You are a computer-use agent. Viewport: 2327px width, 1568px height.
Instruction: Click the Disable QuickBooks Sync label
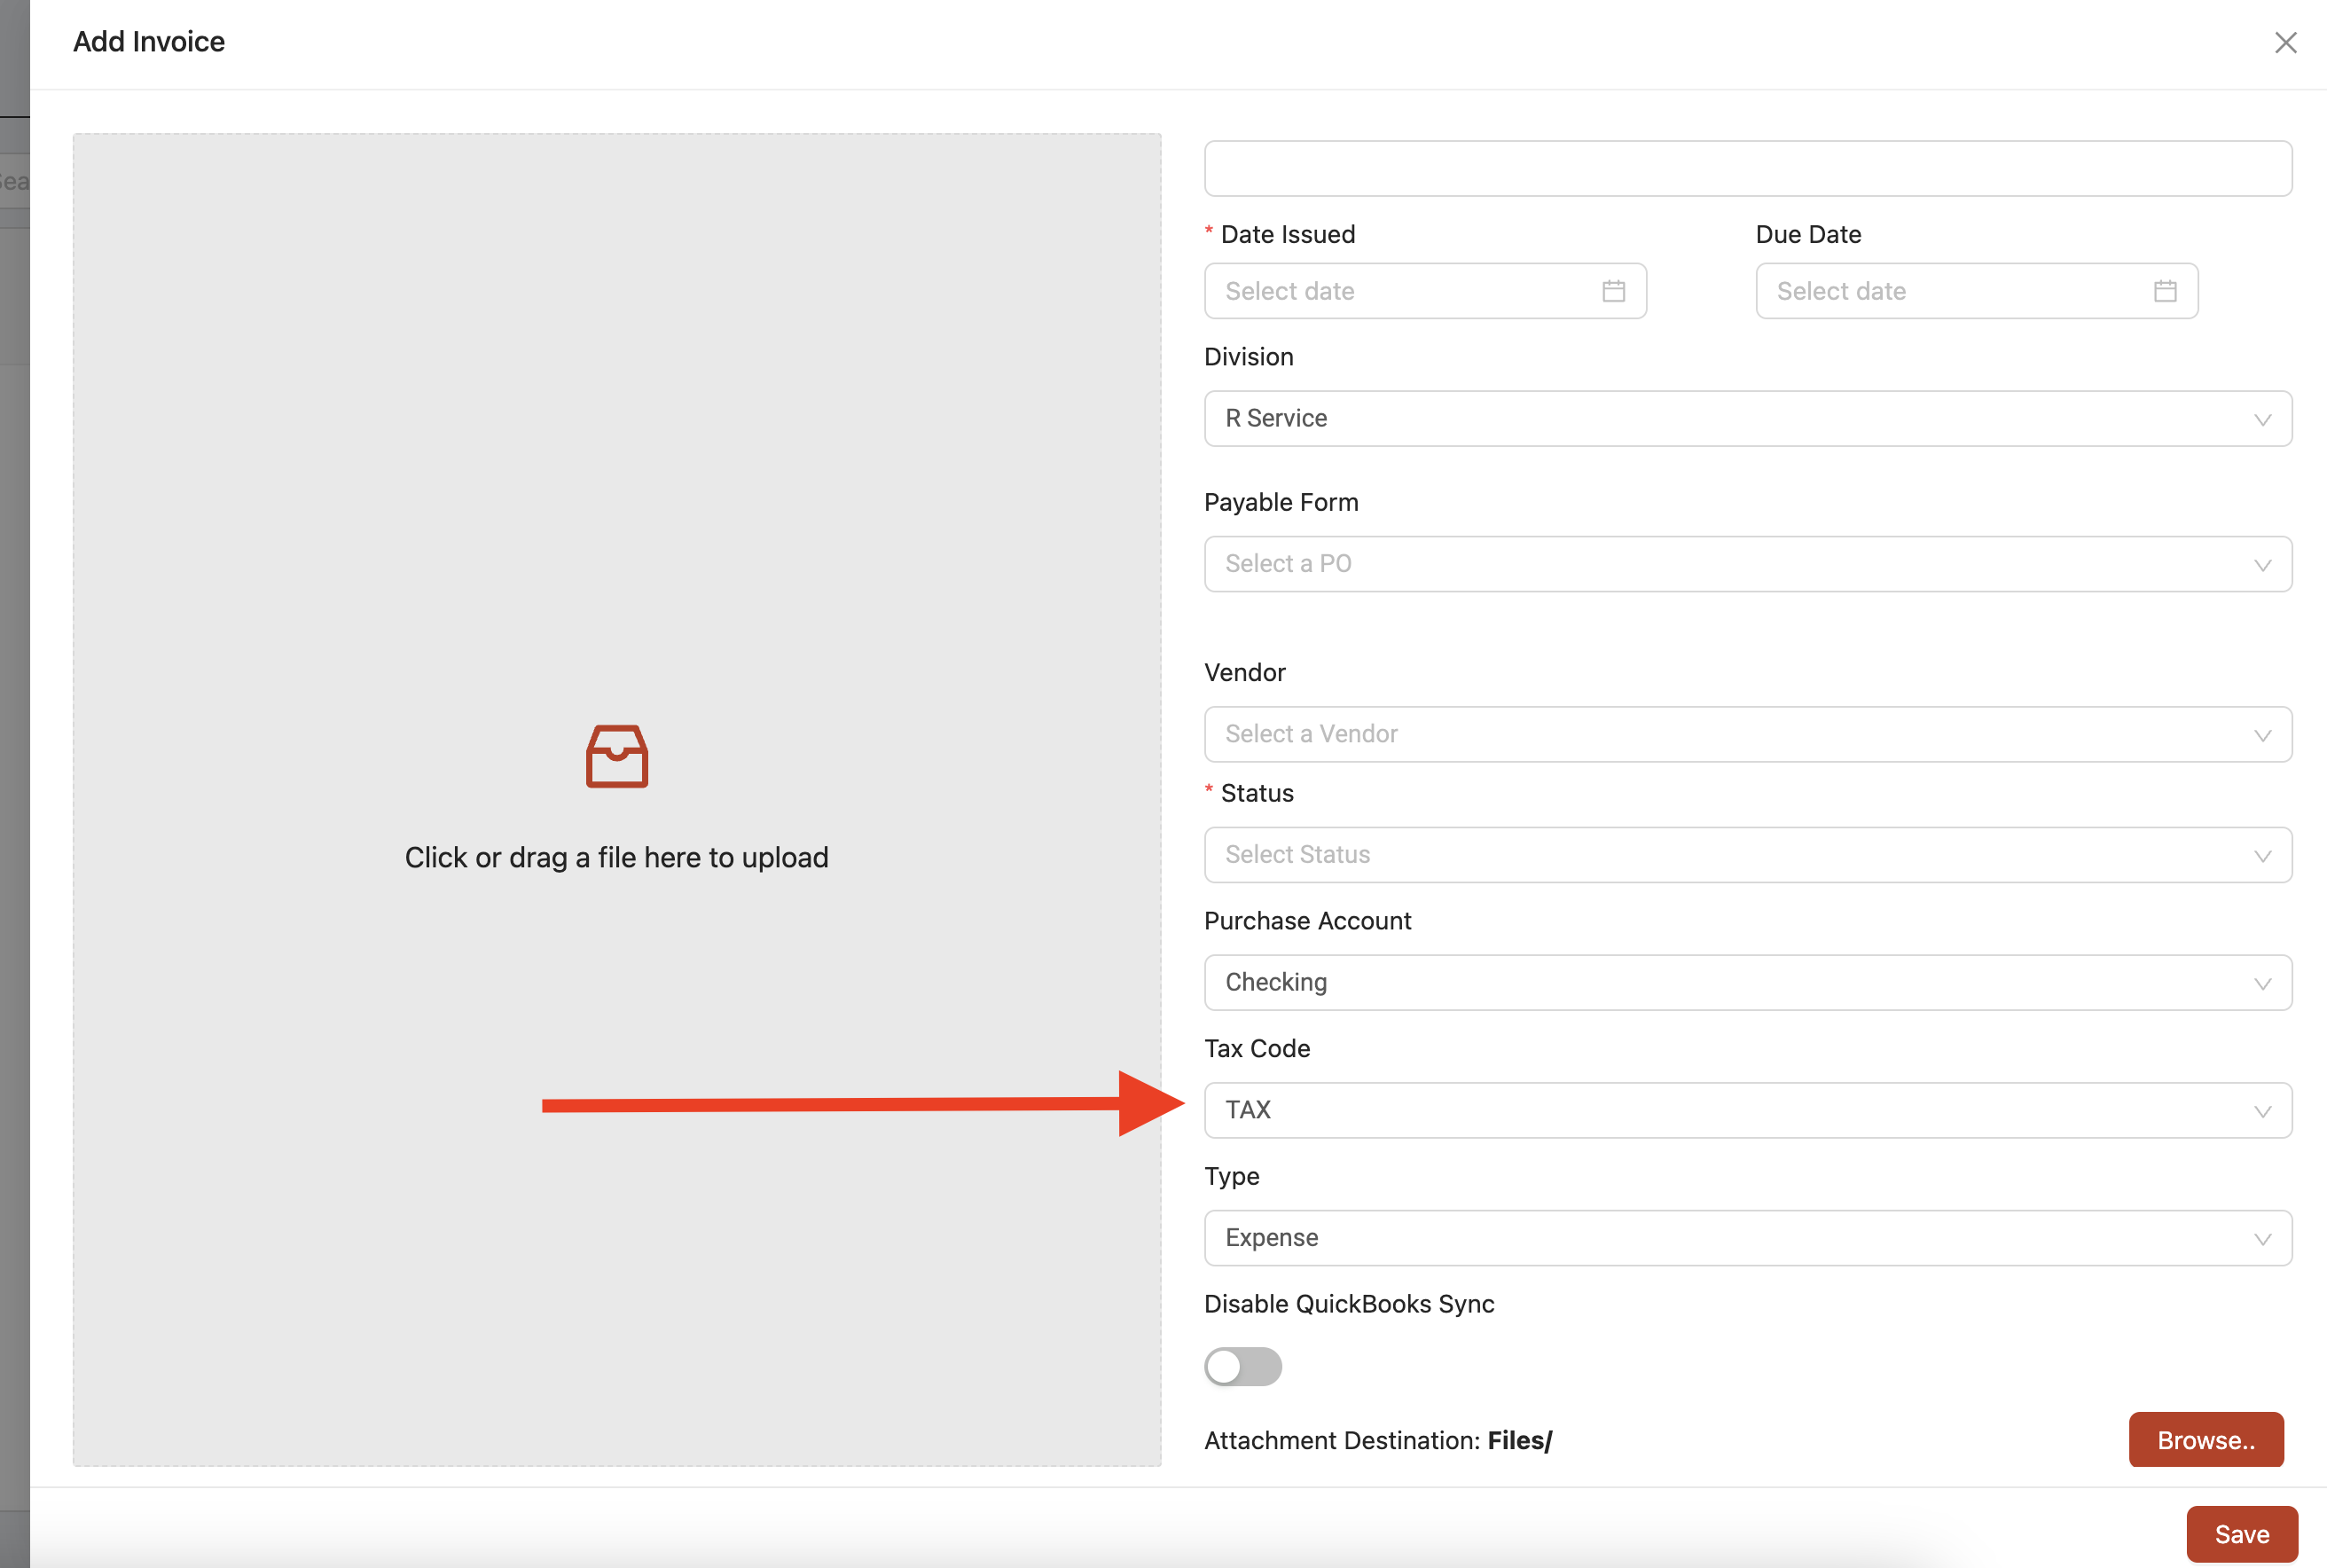[x=1348, y=1304]
